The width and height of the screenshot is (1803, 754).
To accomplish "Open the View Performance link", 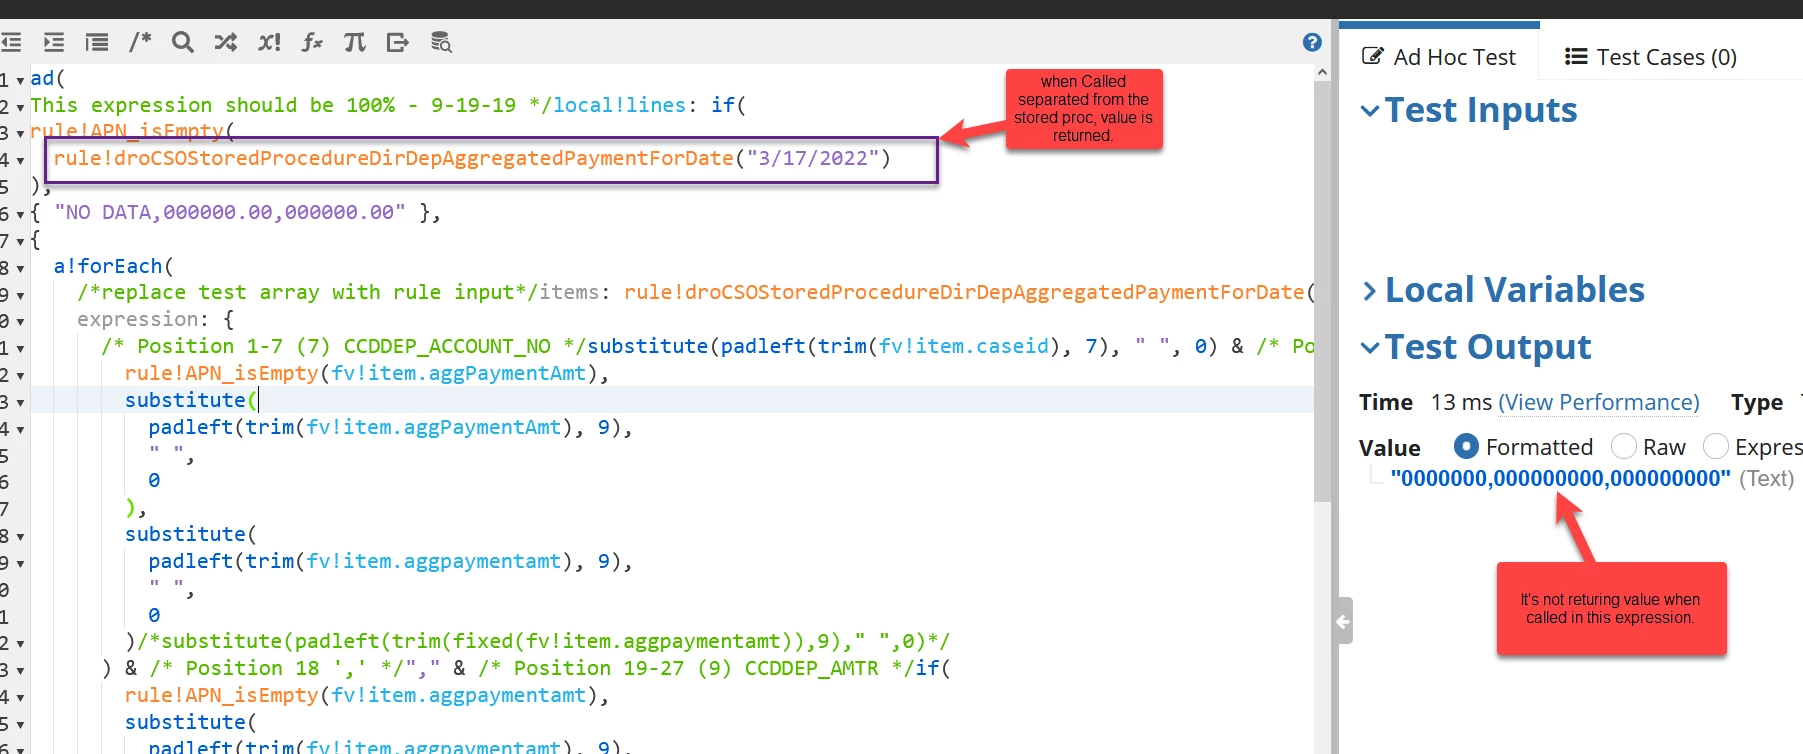I will [x=1599, y=402].
